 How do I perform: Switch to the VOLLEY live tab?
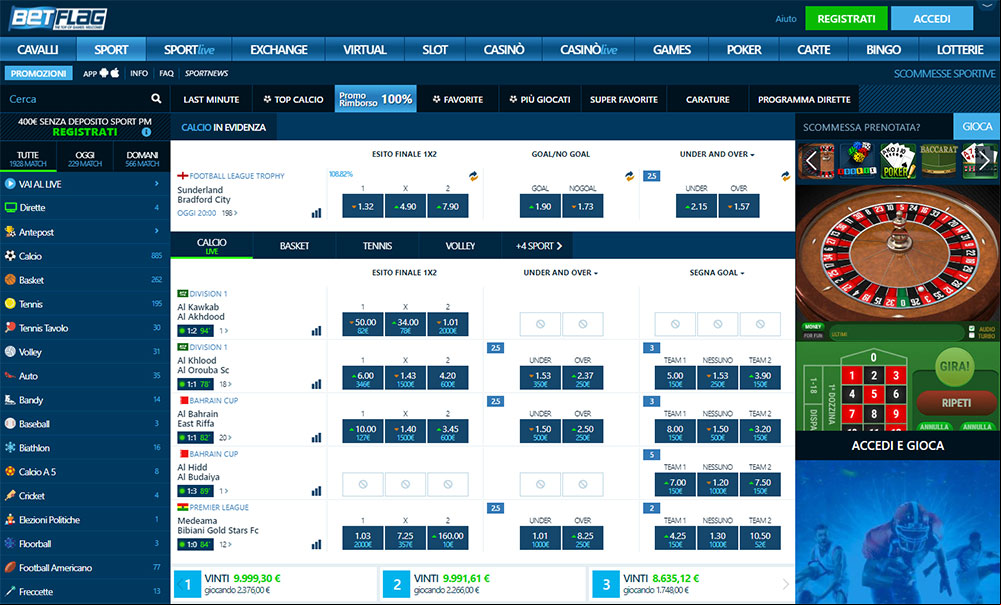tap(460, 246)
